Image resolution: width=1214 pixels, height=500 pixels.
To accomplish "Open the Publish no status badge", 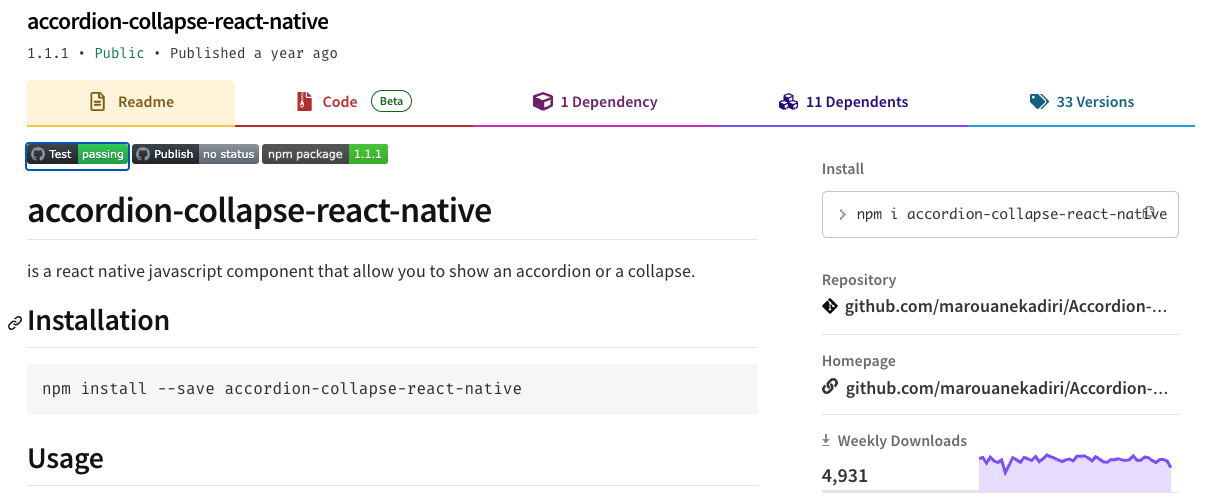I will coord(196,154).
